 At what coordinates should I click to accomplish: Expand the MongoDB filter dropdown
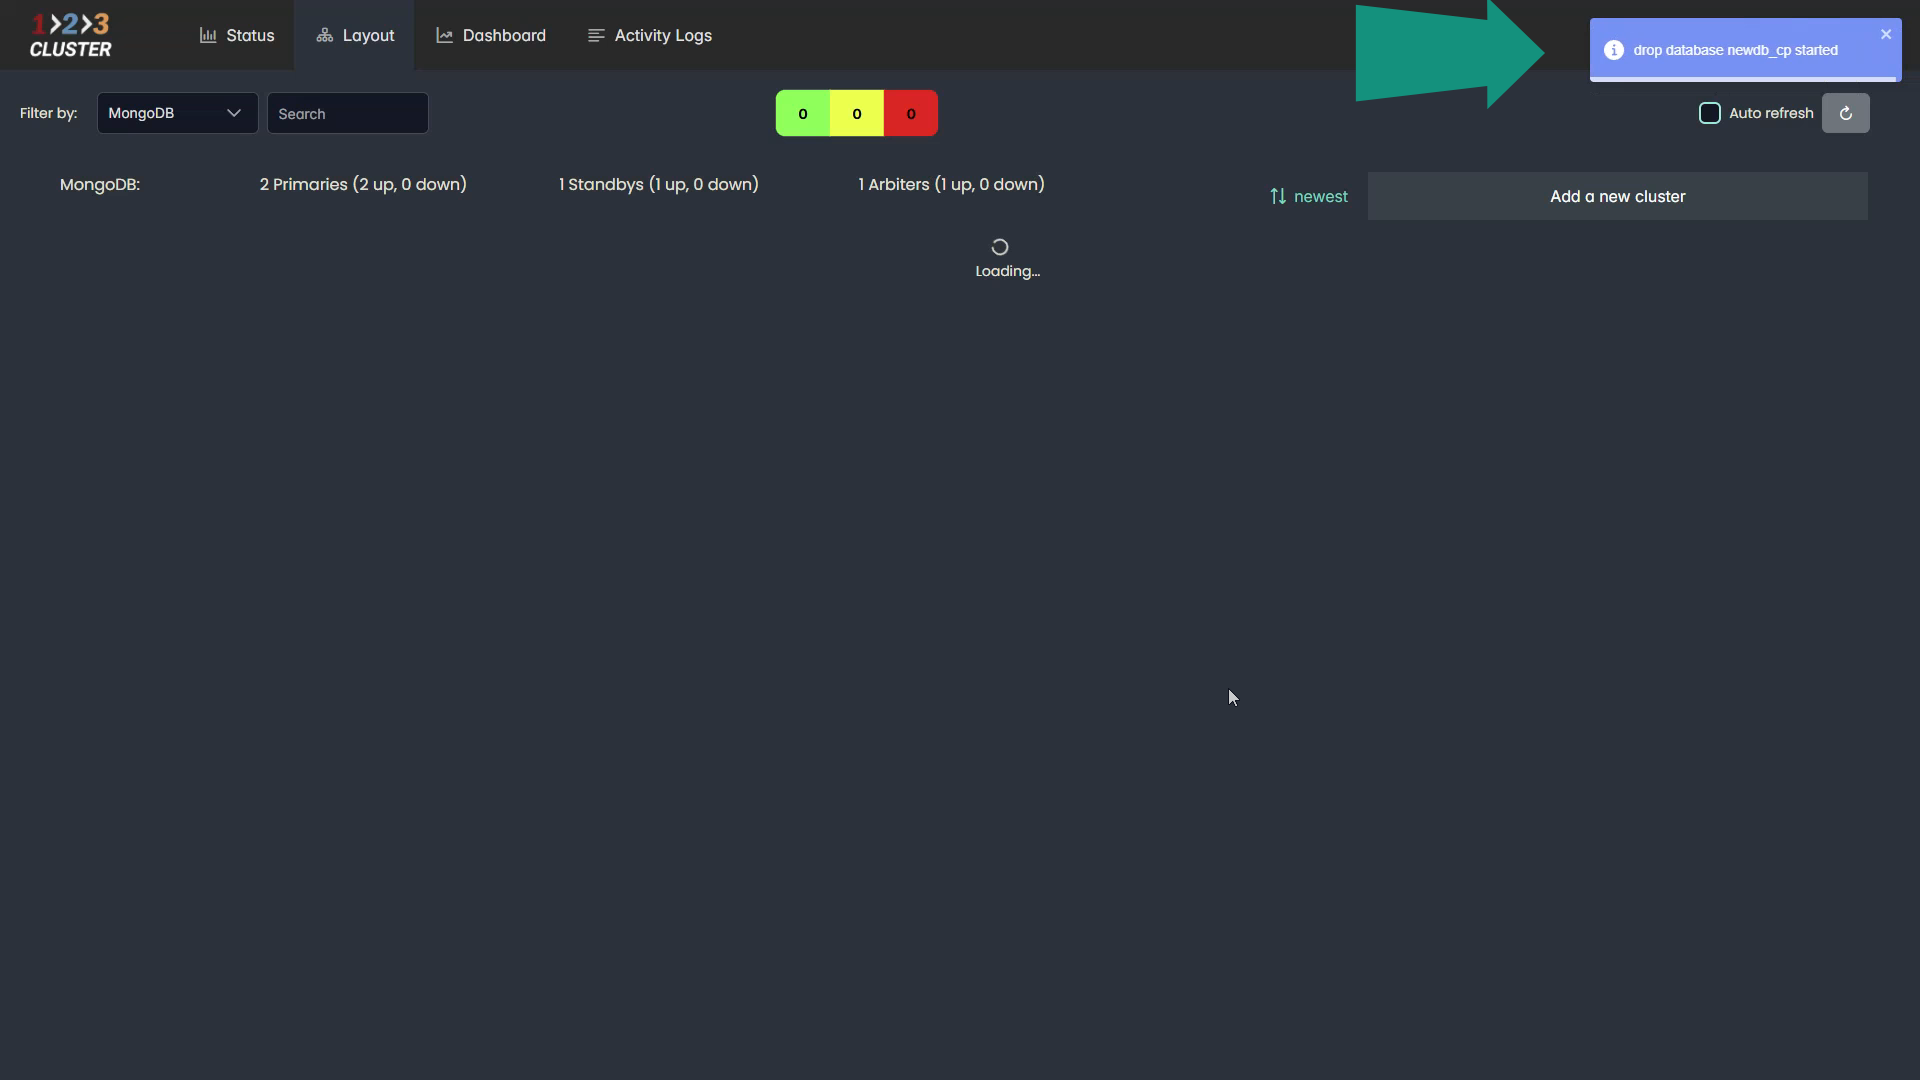[177, 113]
